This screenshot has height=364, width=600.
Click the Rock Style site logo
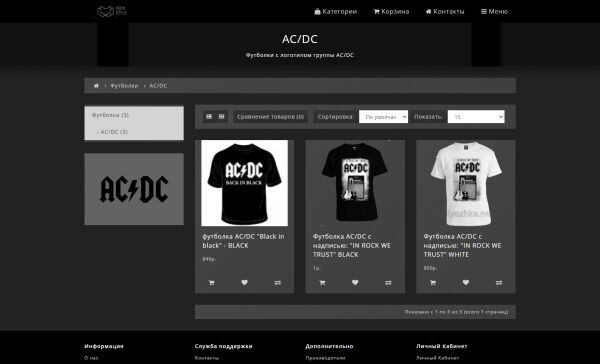111,11
